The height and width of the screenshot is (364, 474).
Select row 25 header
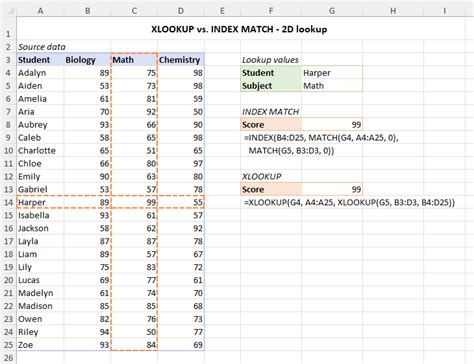pyautogui.click(x=8, y=345)
